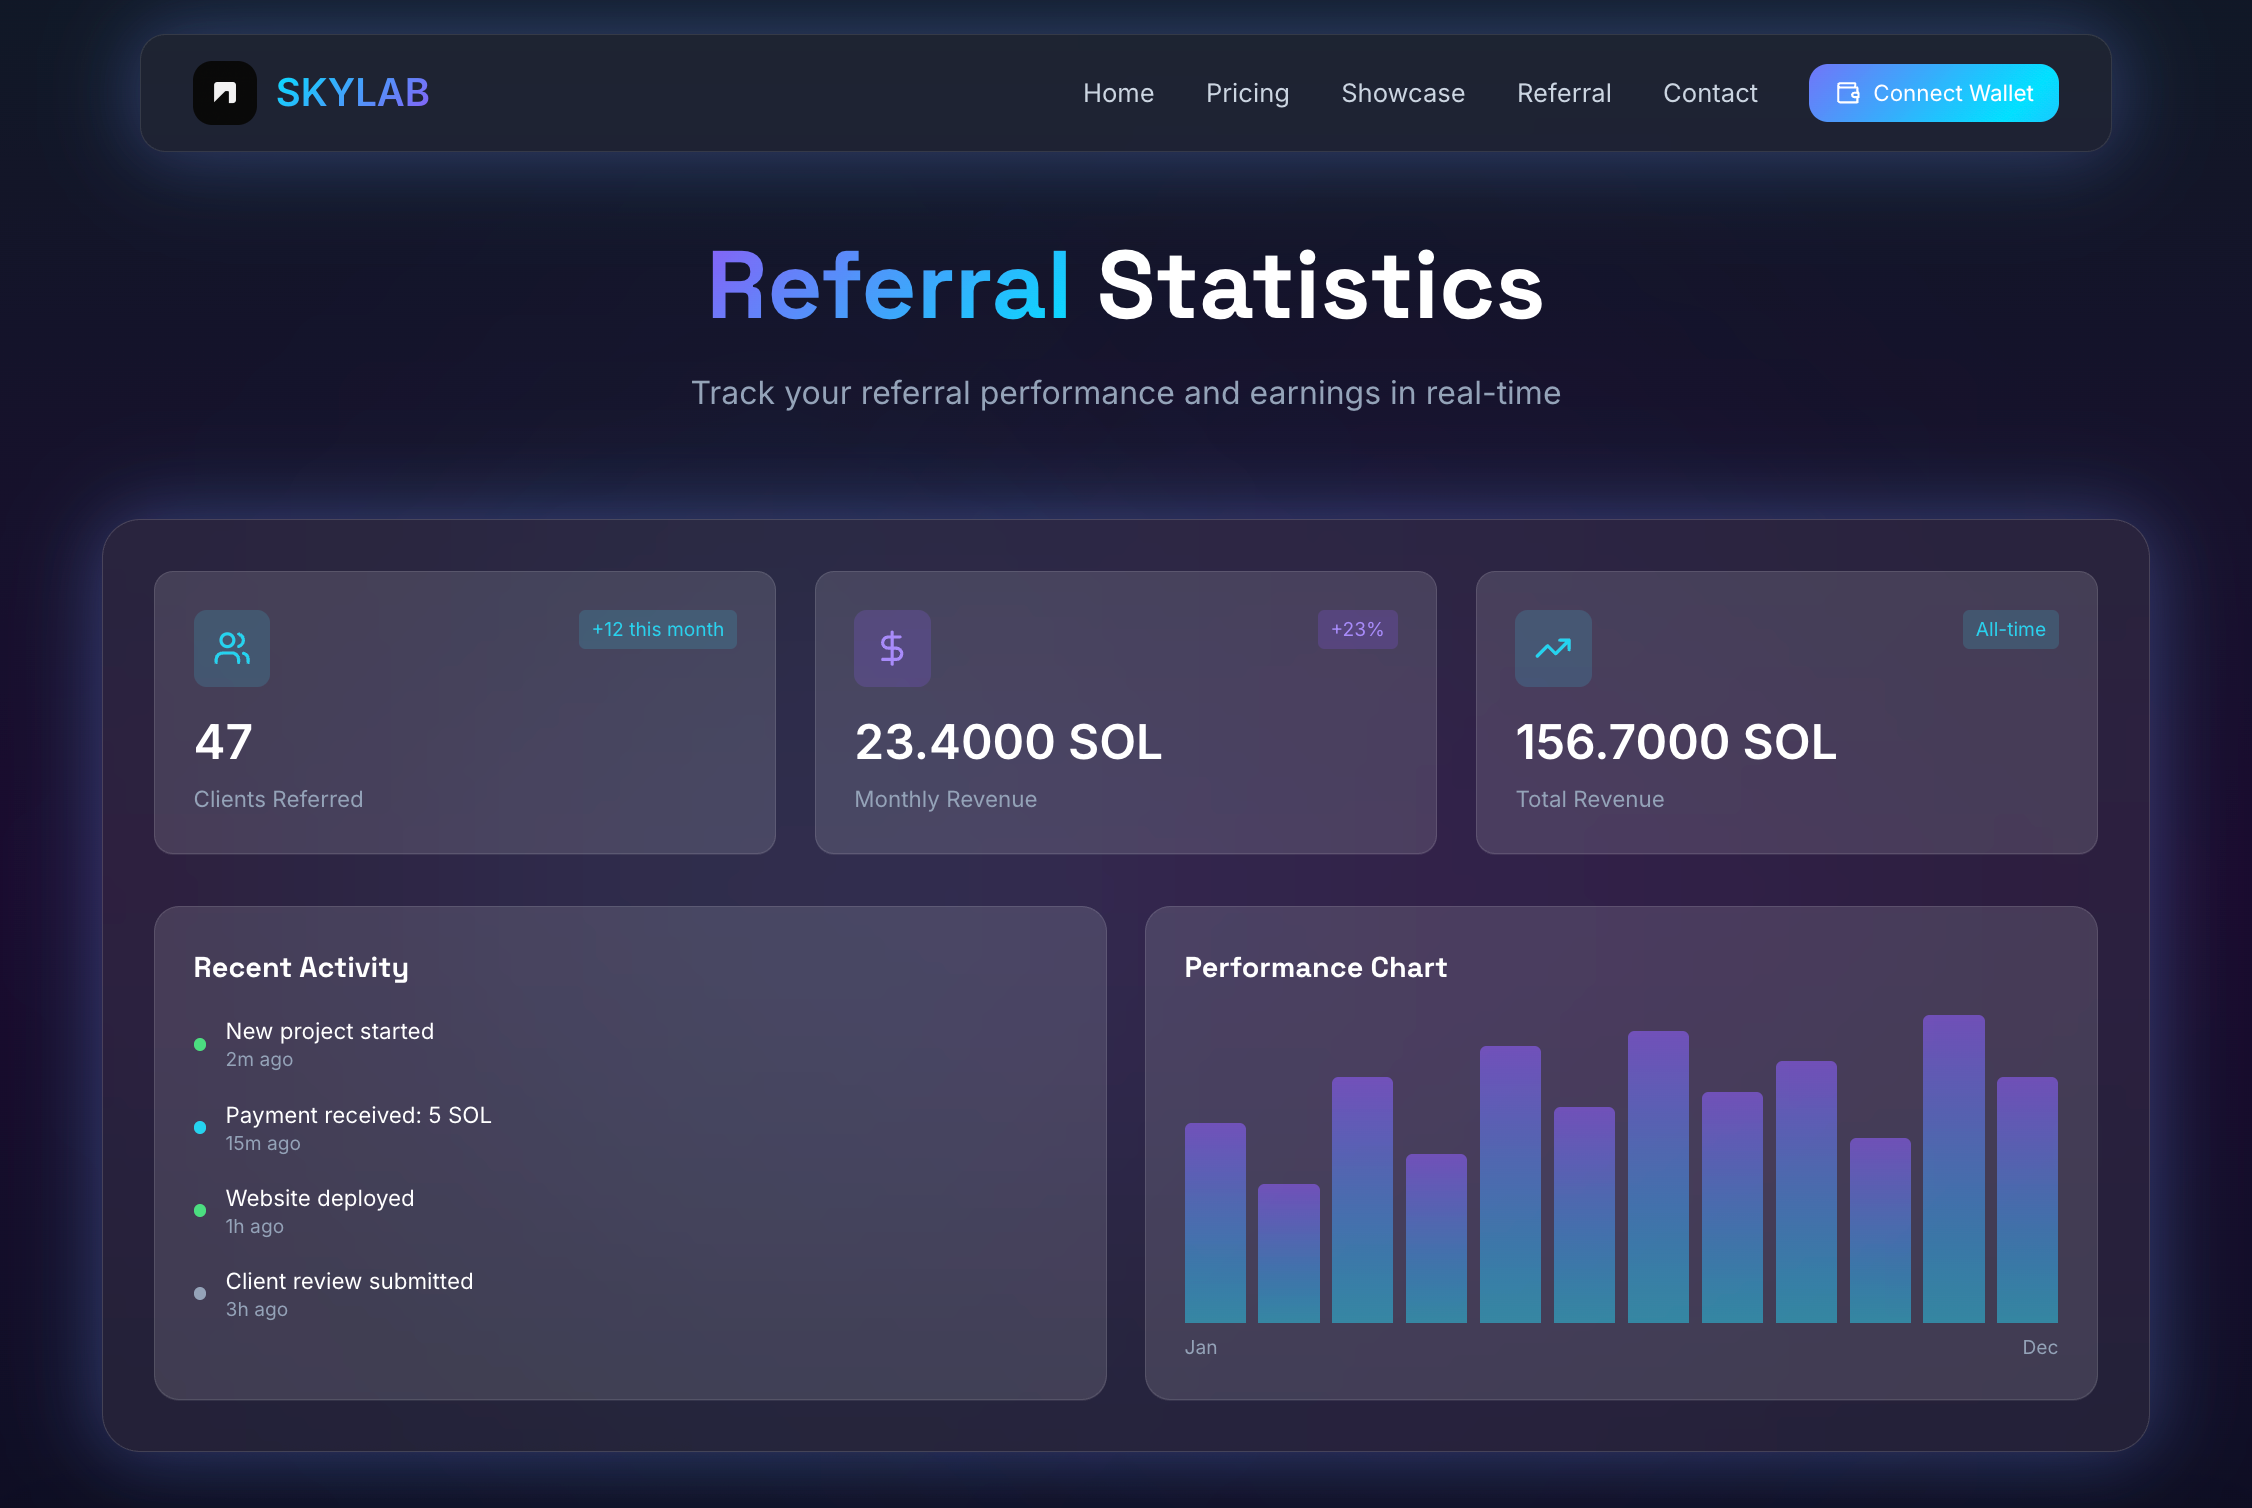The width and height of the screenshot is (2252, 1508).
Task: Click the trending arrow icon on Total Revenue
Action: tap(1553, 648)
